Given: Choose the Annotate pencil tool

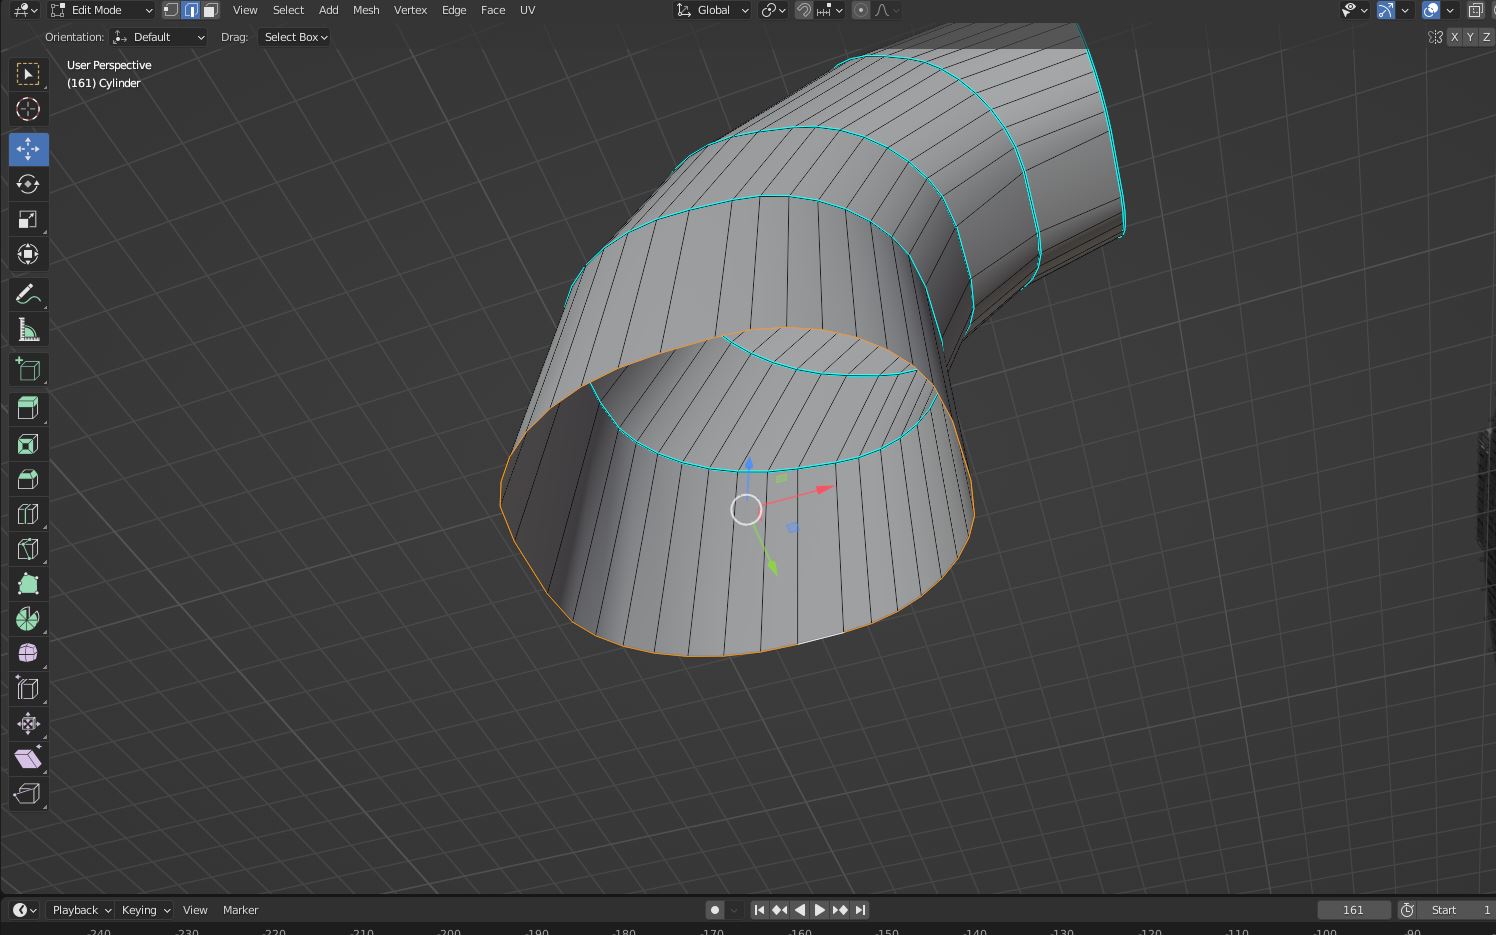Looking at the screenshot, I should pos(28,294).
